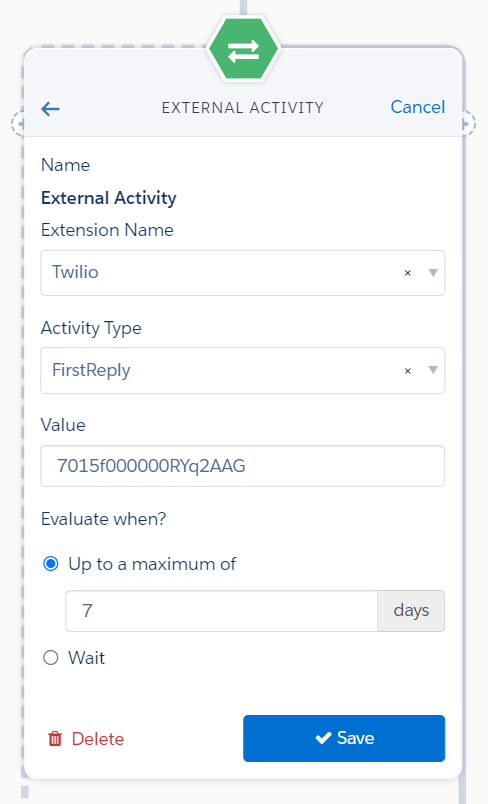Click the right plus connector node
Image resolution: width=488 pixels, height=804 pixels.
468,124
